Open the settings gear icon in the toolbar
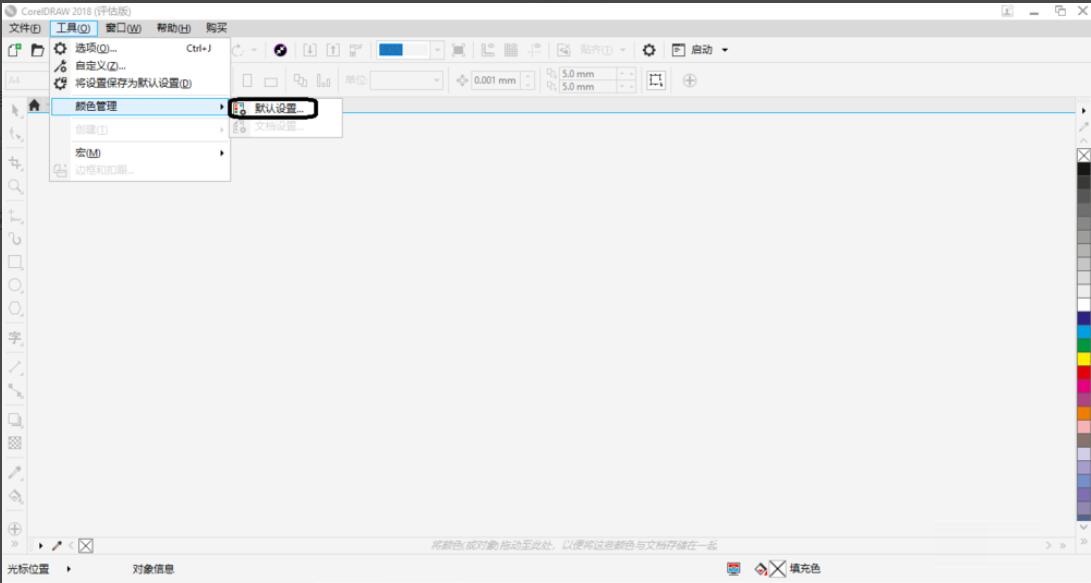1091x583 pixels. 648,50
